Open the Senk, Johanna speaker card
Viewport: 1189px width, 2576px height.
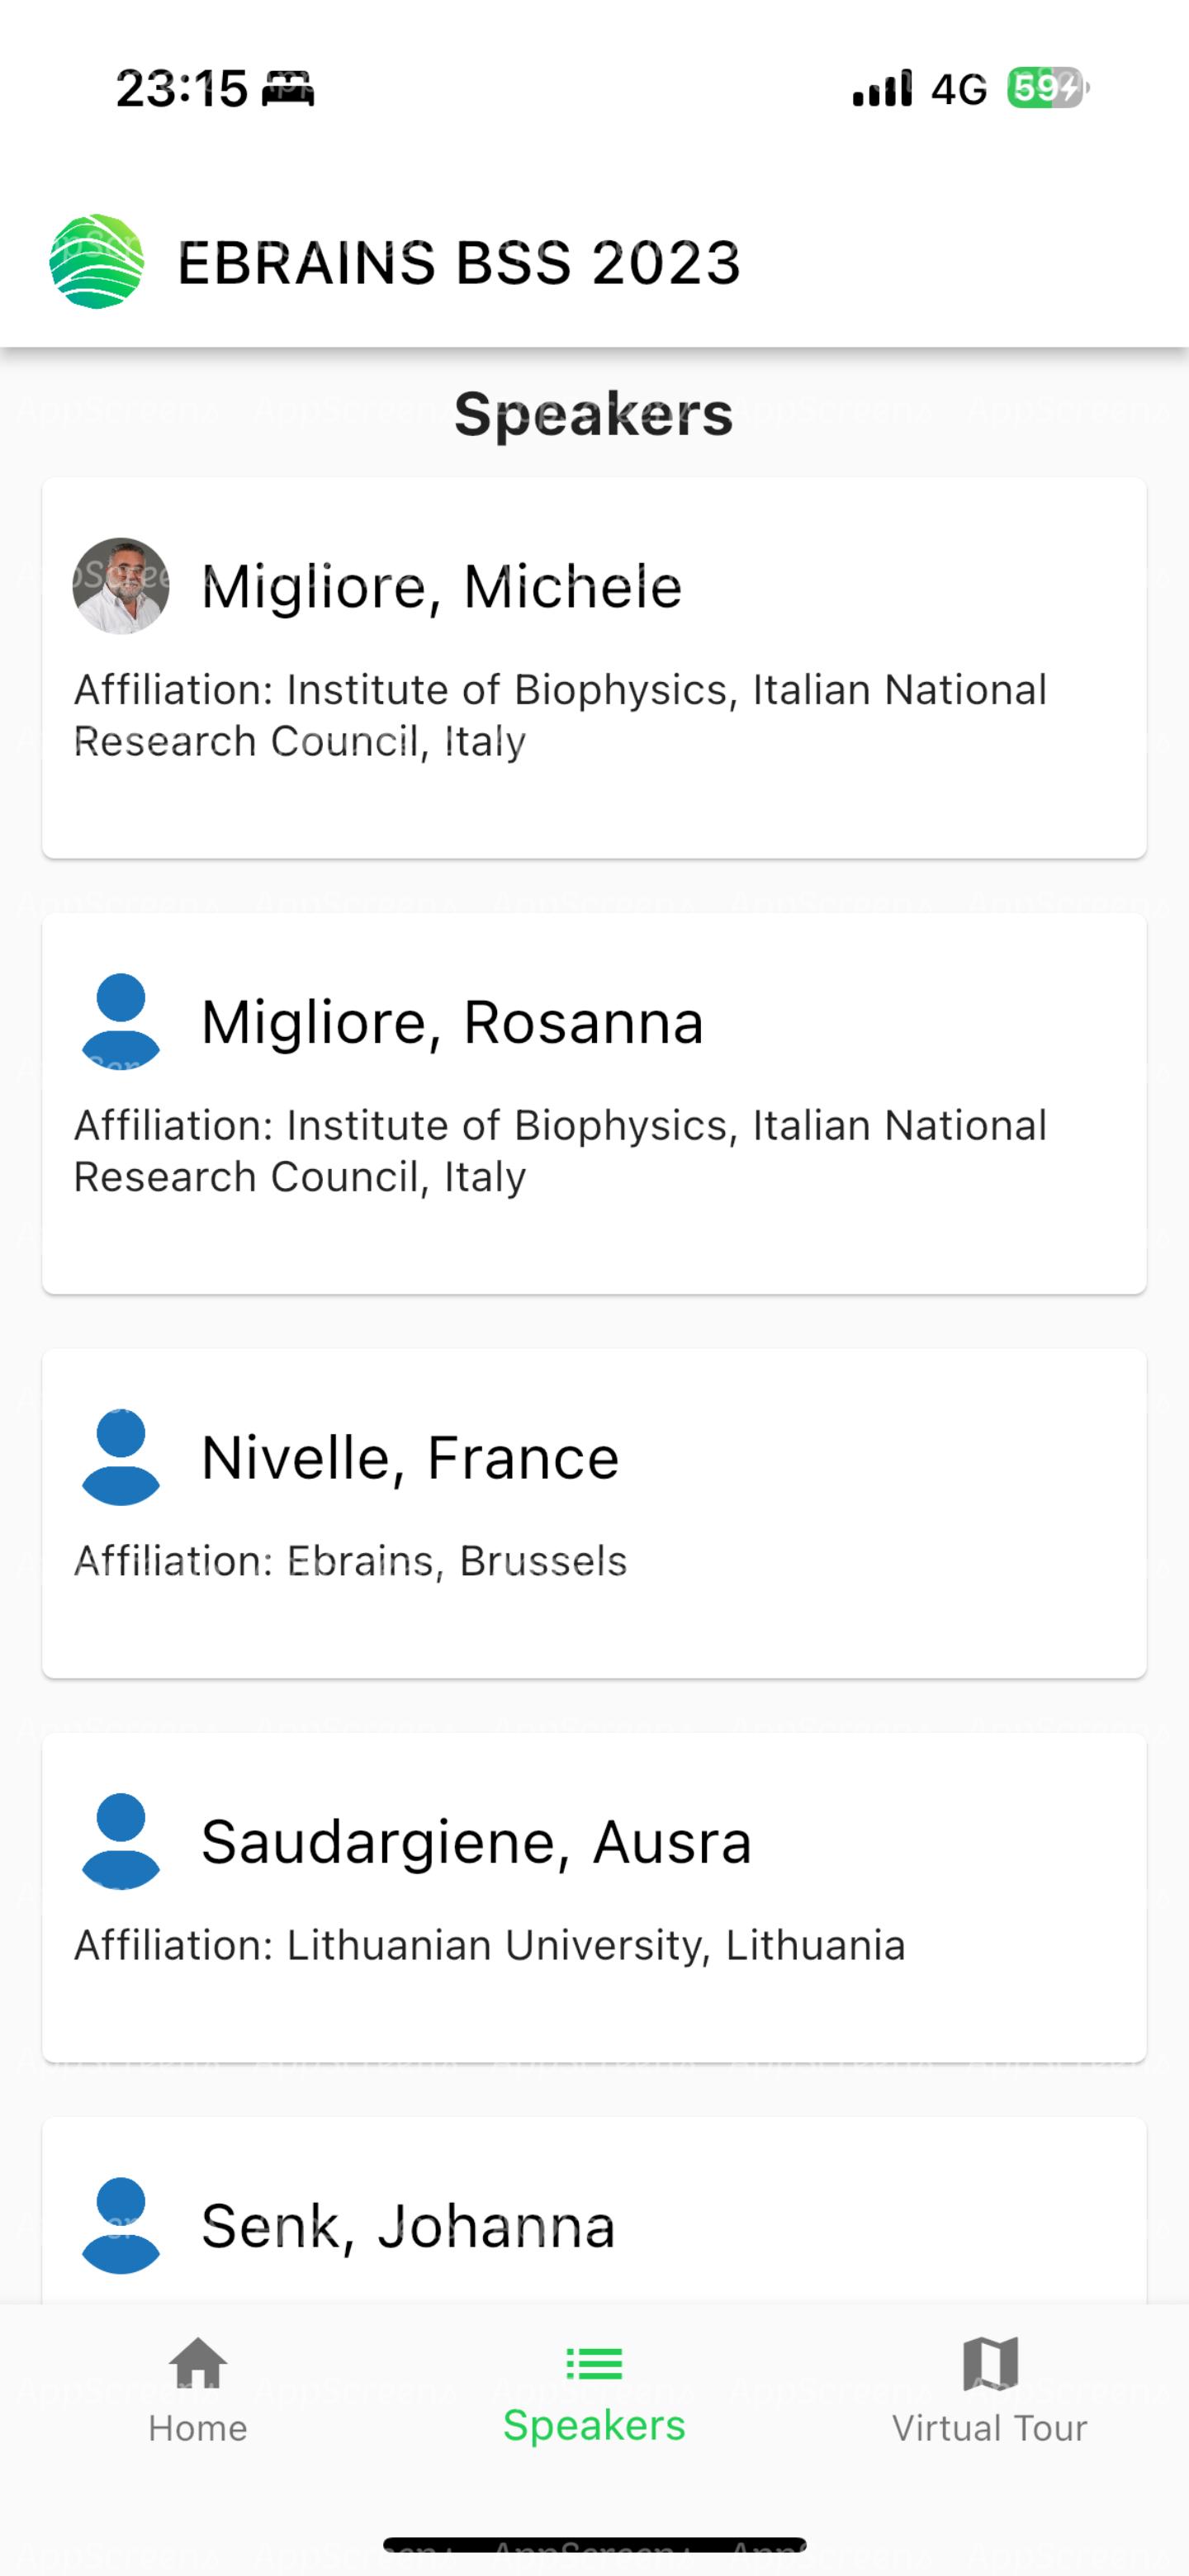(594, 2211)
